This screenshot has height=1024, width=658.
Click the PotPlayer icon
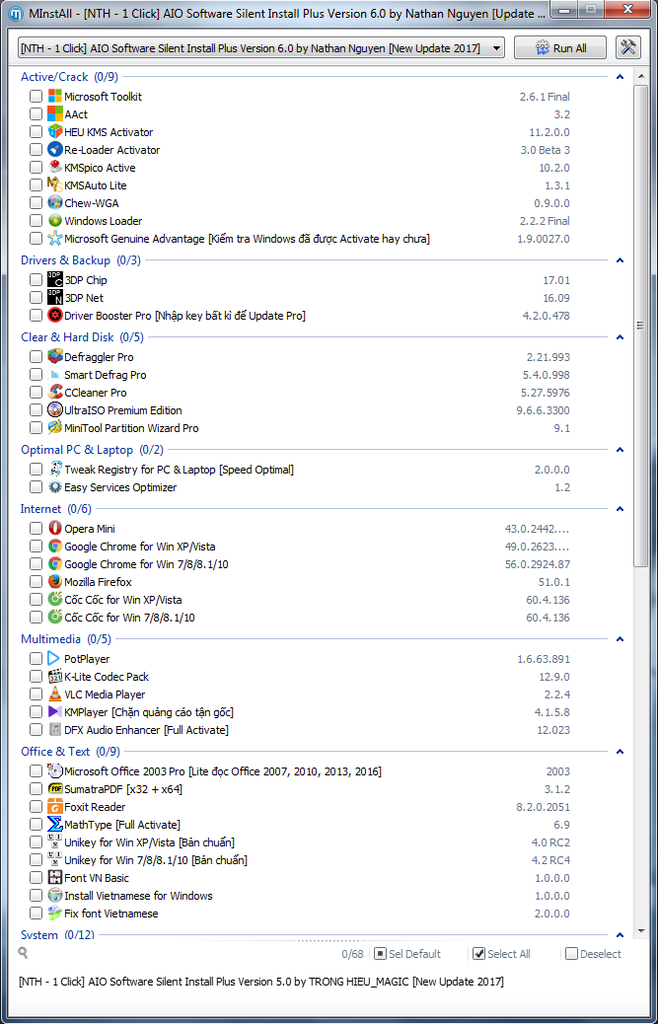tap(55, 658)
